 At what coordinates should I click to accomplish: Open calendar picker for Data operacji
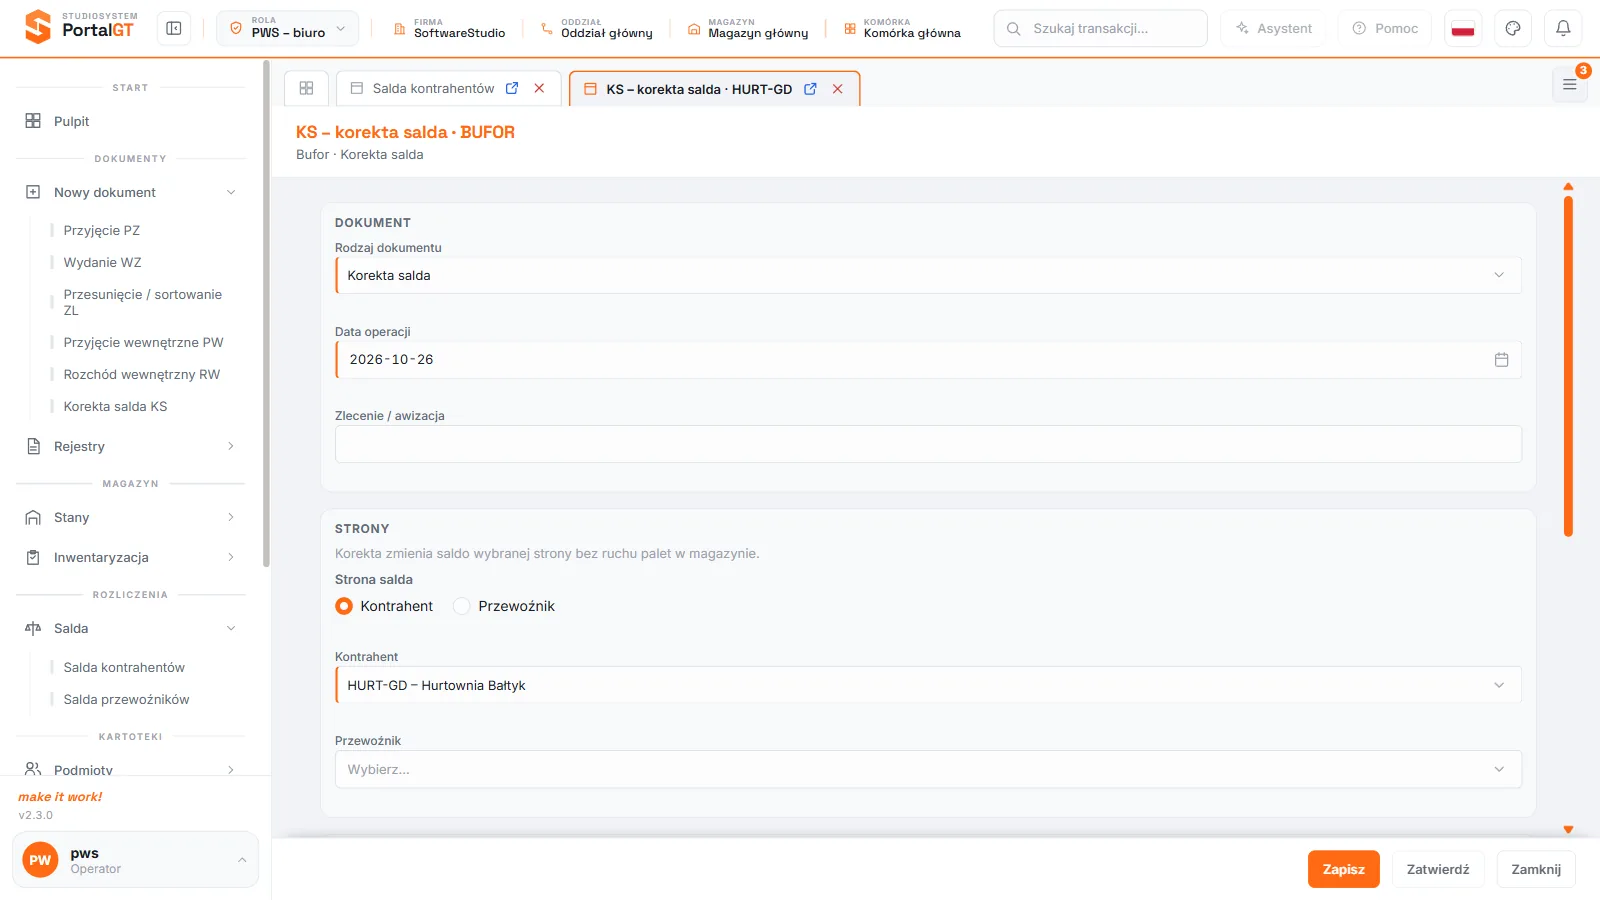tap(1501, 360)
